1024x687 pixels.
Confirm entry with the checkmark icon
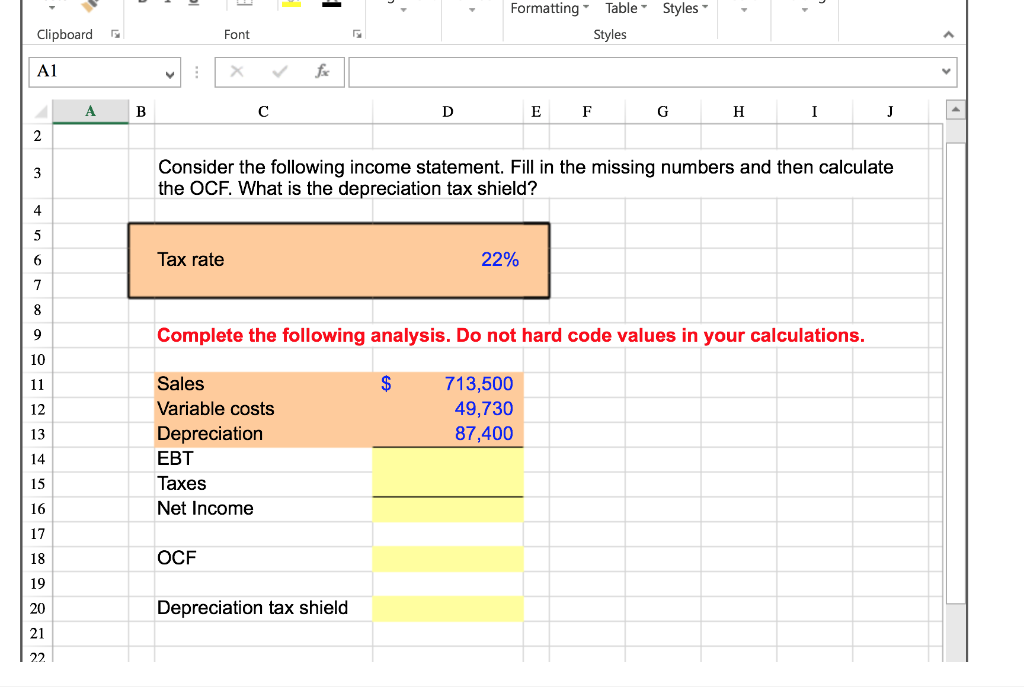click(278, 72)
